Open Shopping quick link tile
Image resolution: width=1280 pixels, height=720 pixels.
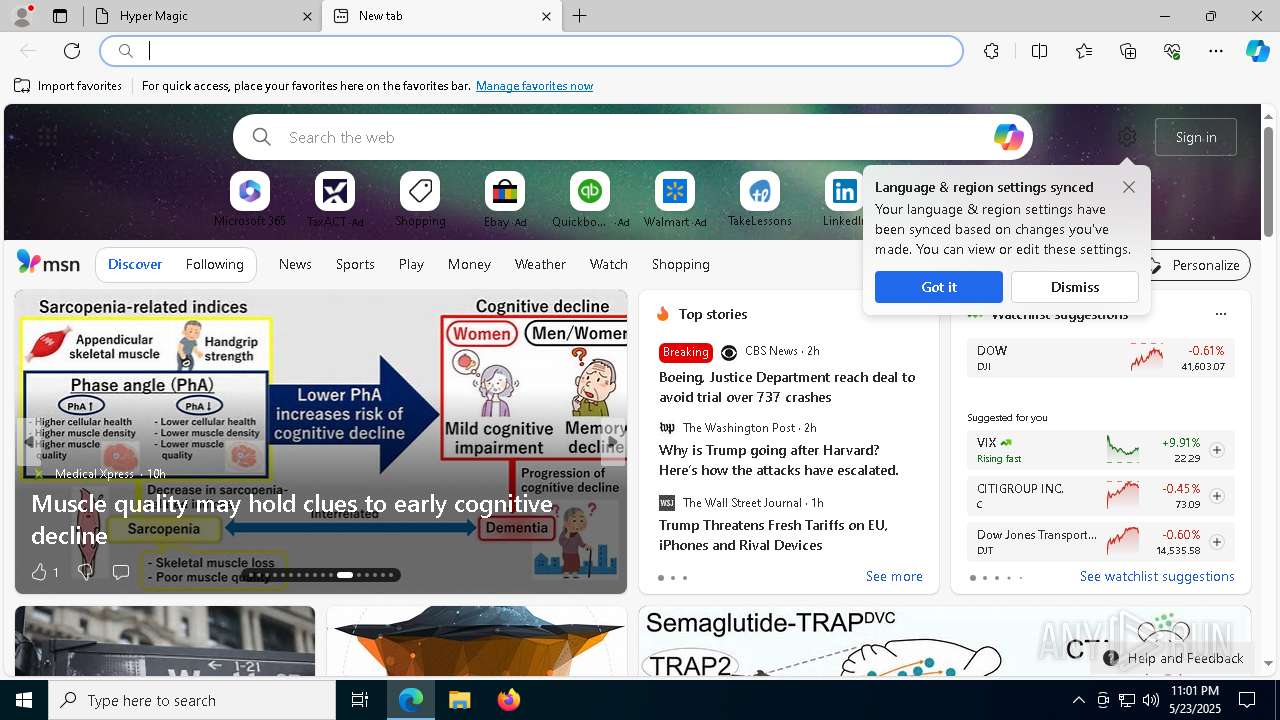point(420,200)
